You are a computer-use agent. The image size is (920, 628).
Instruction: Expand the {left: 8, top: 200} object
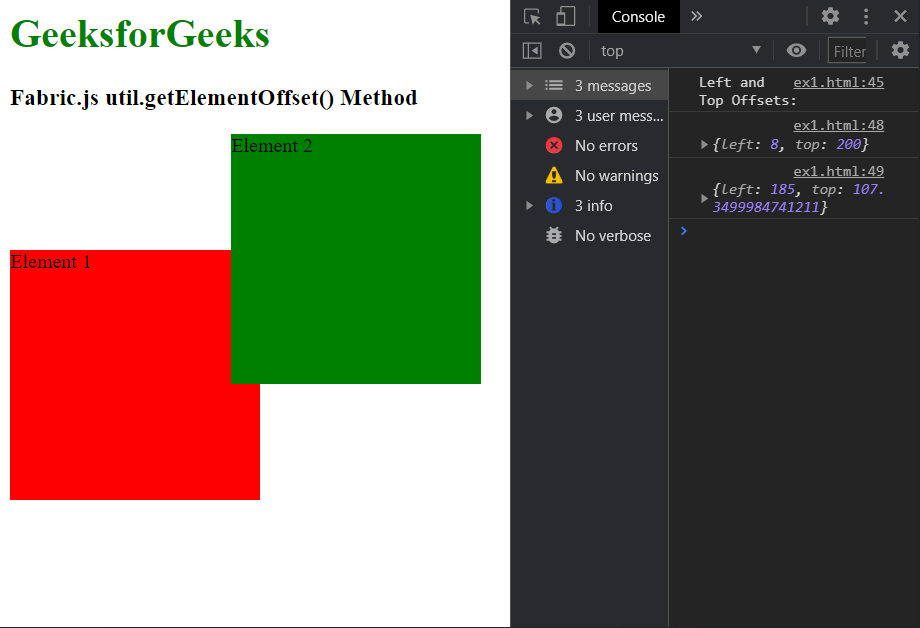704,144
